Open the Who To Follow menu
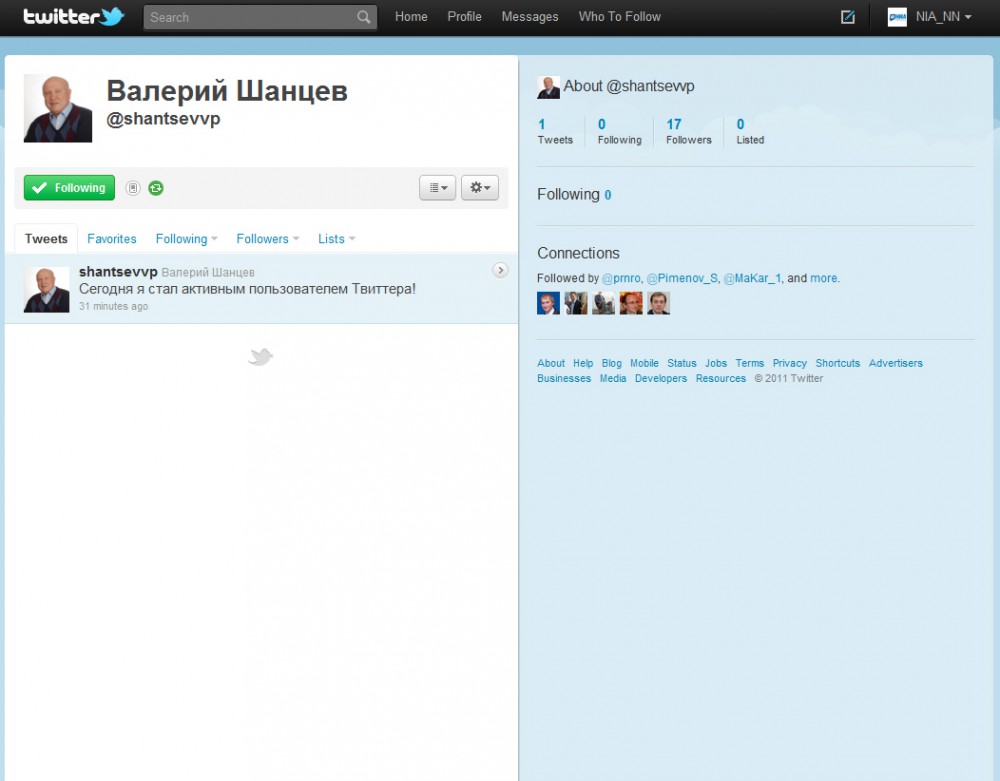 pyautogui.click(x=619, y=17)
